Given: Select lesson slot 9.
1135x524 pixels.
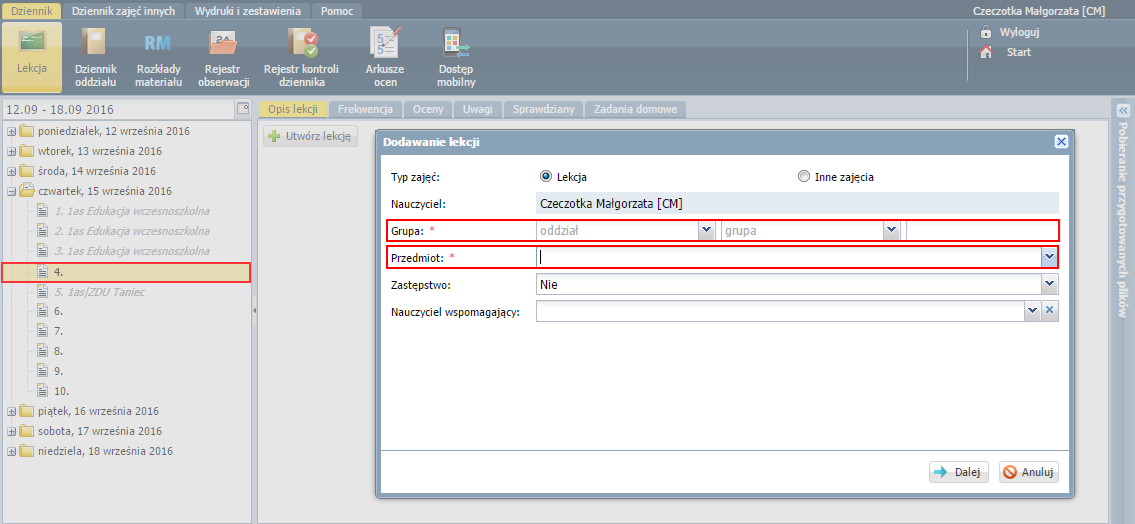Looking at the screenshot, I should 59,371.
